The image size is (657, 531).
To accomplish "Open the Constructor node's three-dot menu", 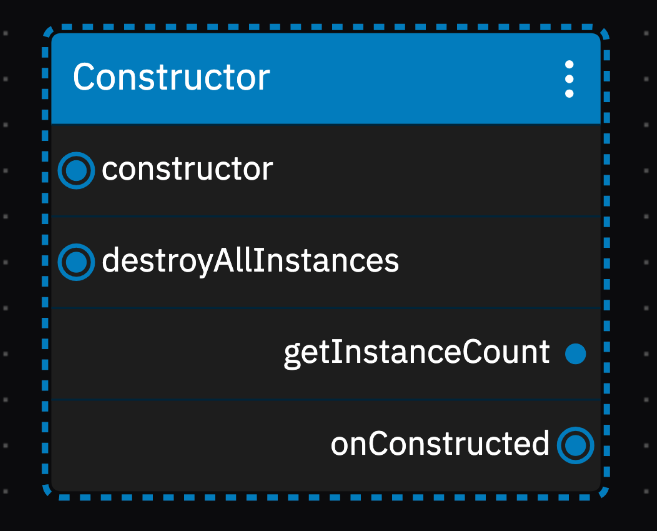I will pos(569,79).
